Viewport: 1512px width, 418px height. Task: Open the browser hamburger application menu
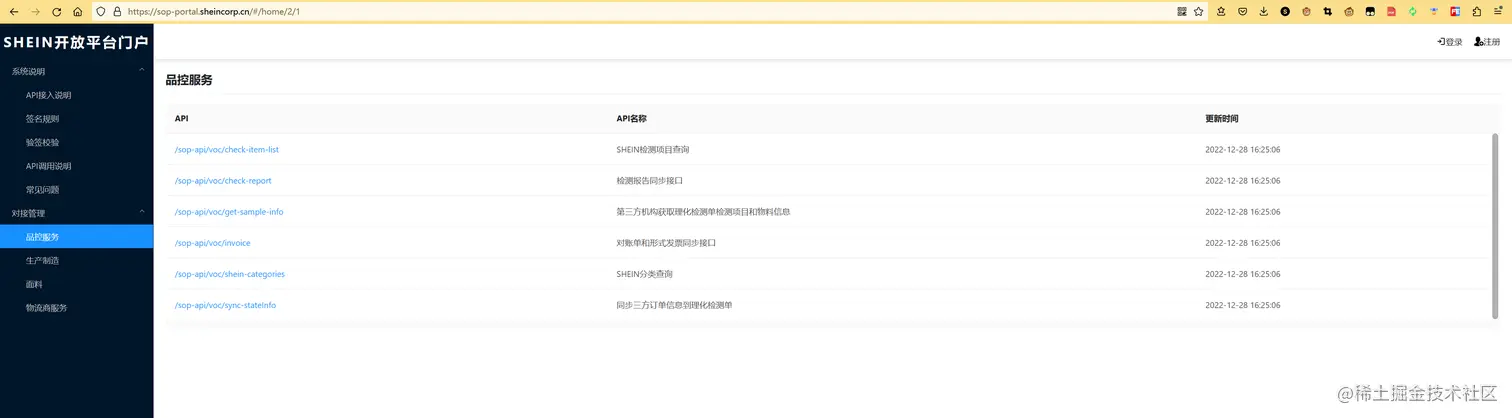(1498, 12)
